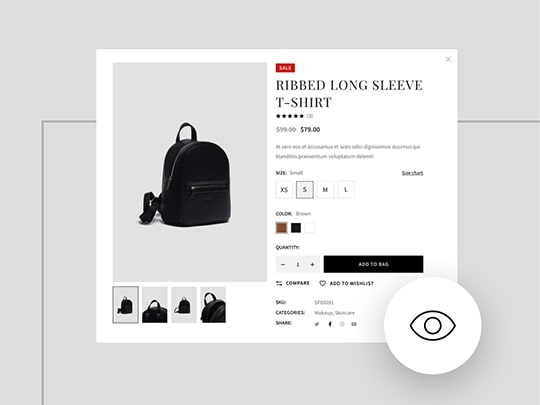The image size is (540, 405).
Task: Click the Add to Bag button
Action: (x=373, y=264)
